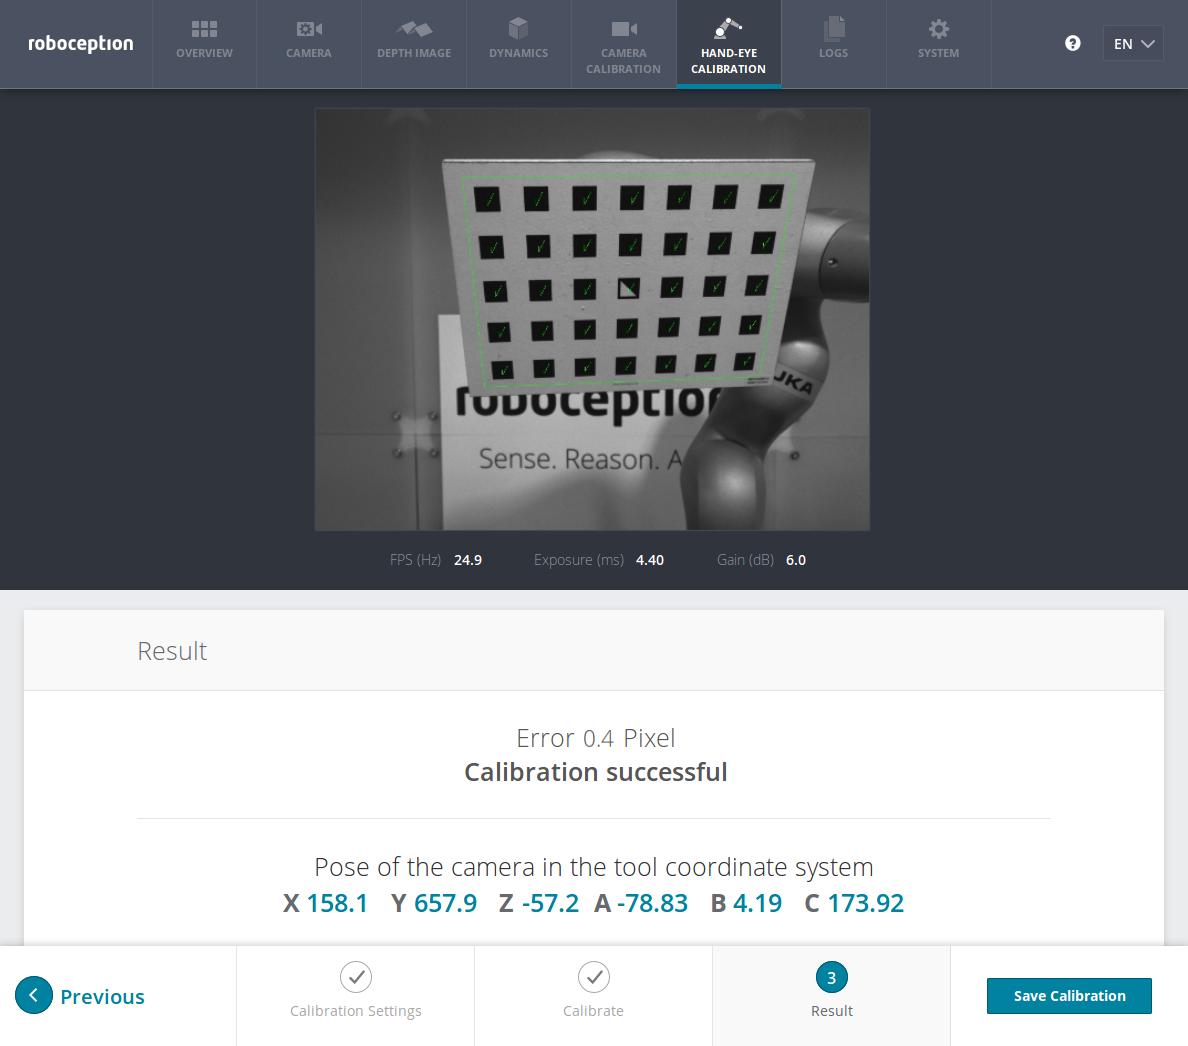
Task: Go to the Depth Image icon
Action: pos(413,29)
